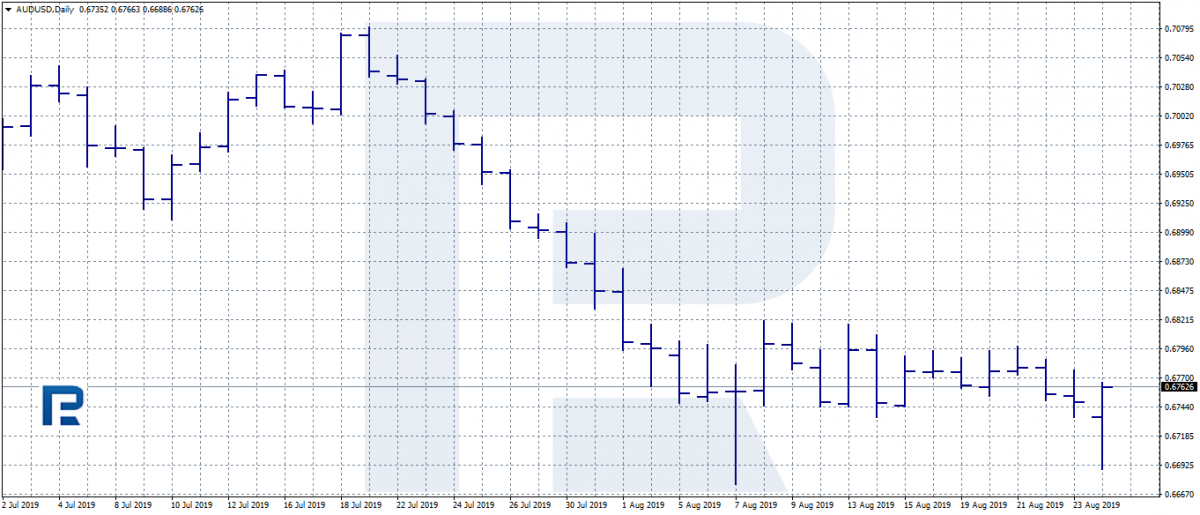Click the 24 Jul 2019 date label
The height and width of the screenshot is (515, 1200).
[x=474, y=506]
